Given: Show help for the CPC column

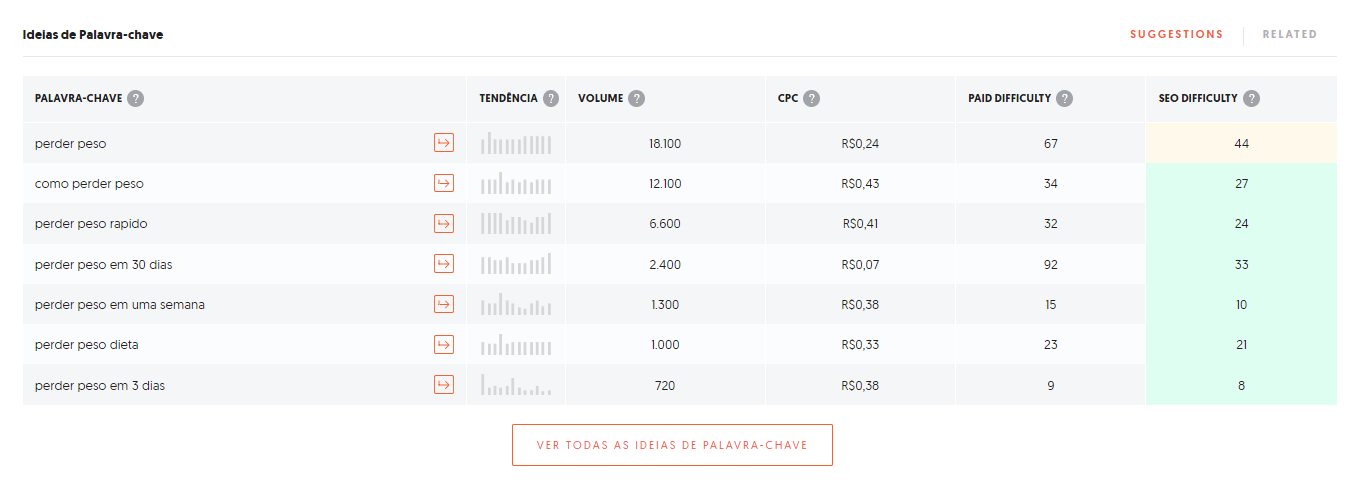Looking at the screenshot, I should [812, 99].
